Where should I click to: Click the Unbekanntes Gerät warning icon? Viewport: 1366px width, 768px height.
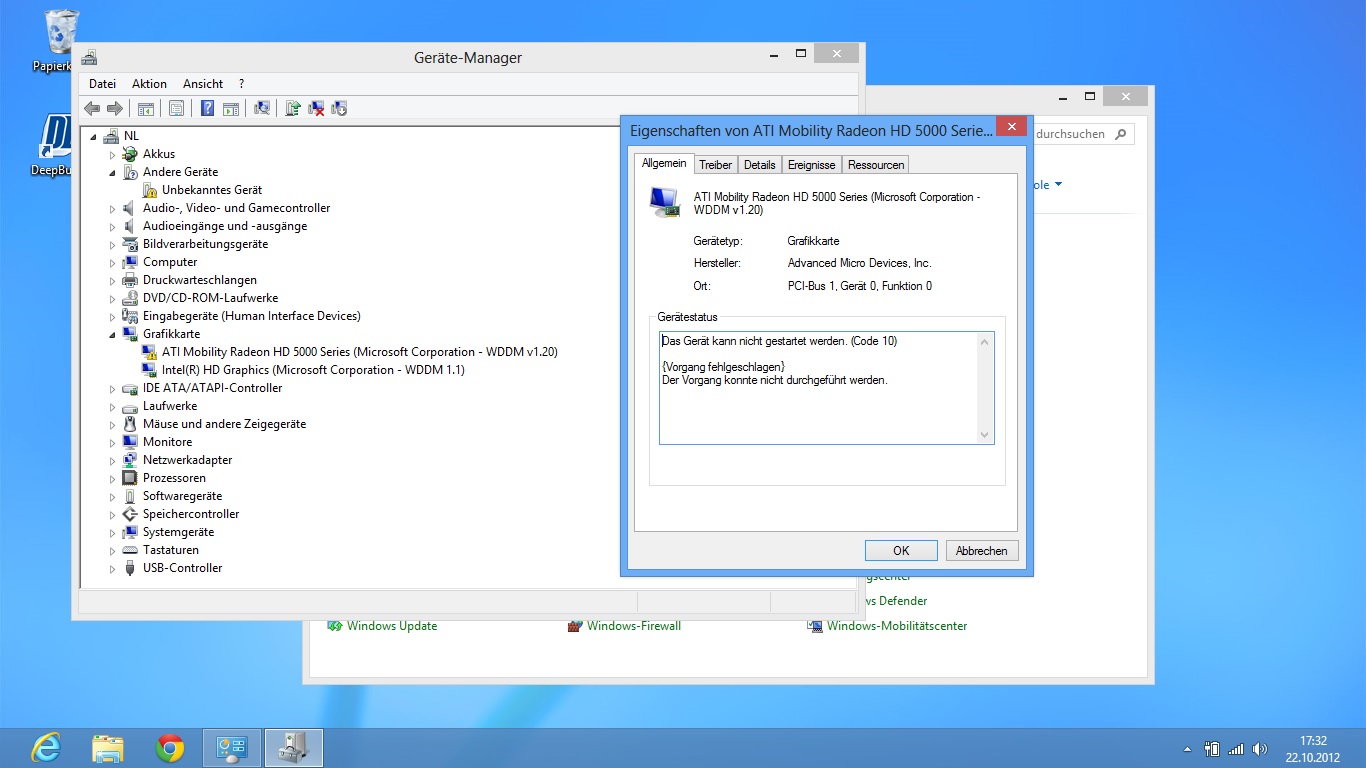150,190
